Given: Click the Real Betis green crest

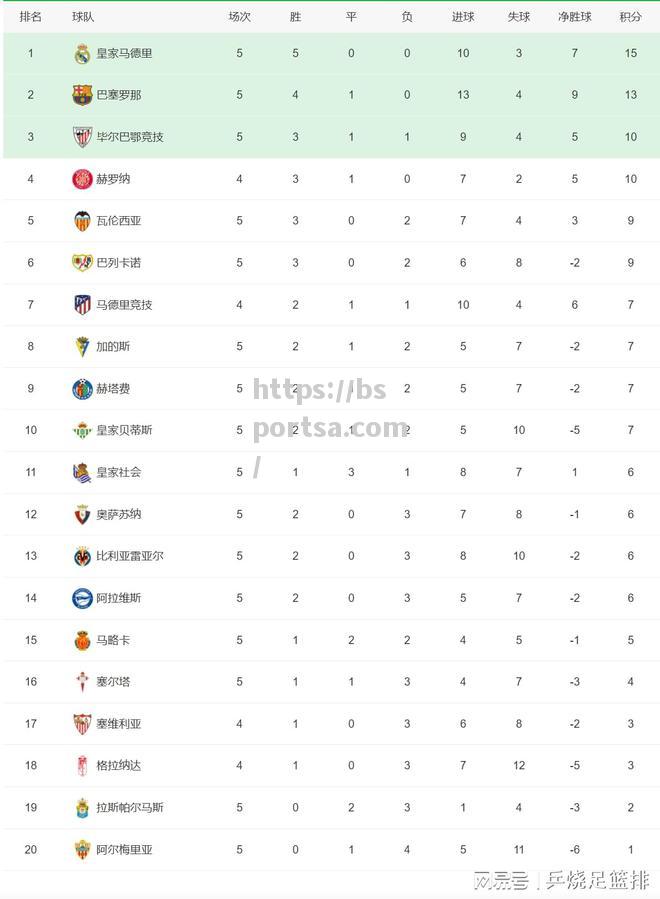Looking at the screenshot, I should [82, 430].
